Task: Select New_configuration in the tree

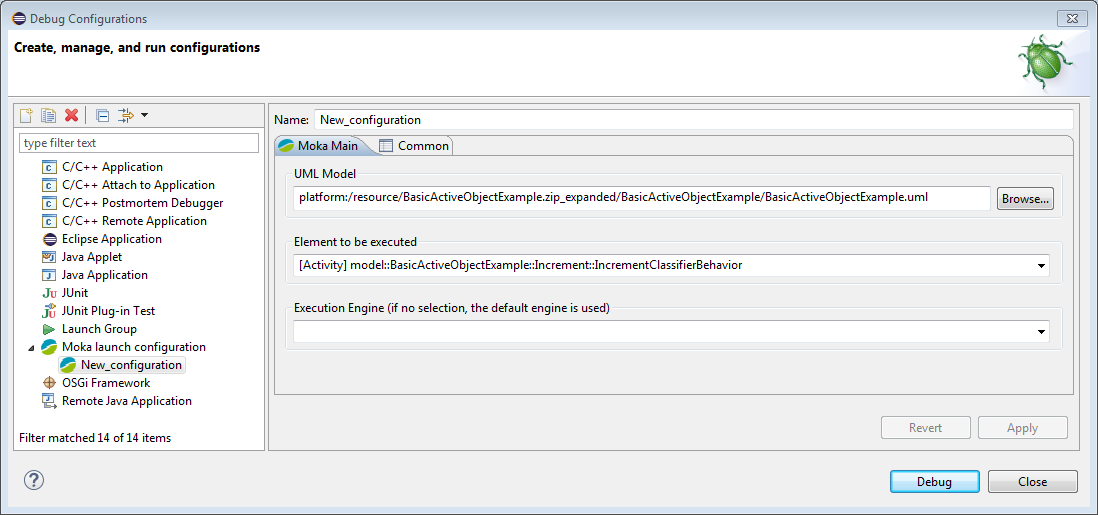Action: coord(131,365)
